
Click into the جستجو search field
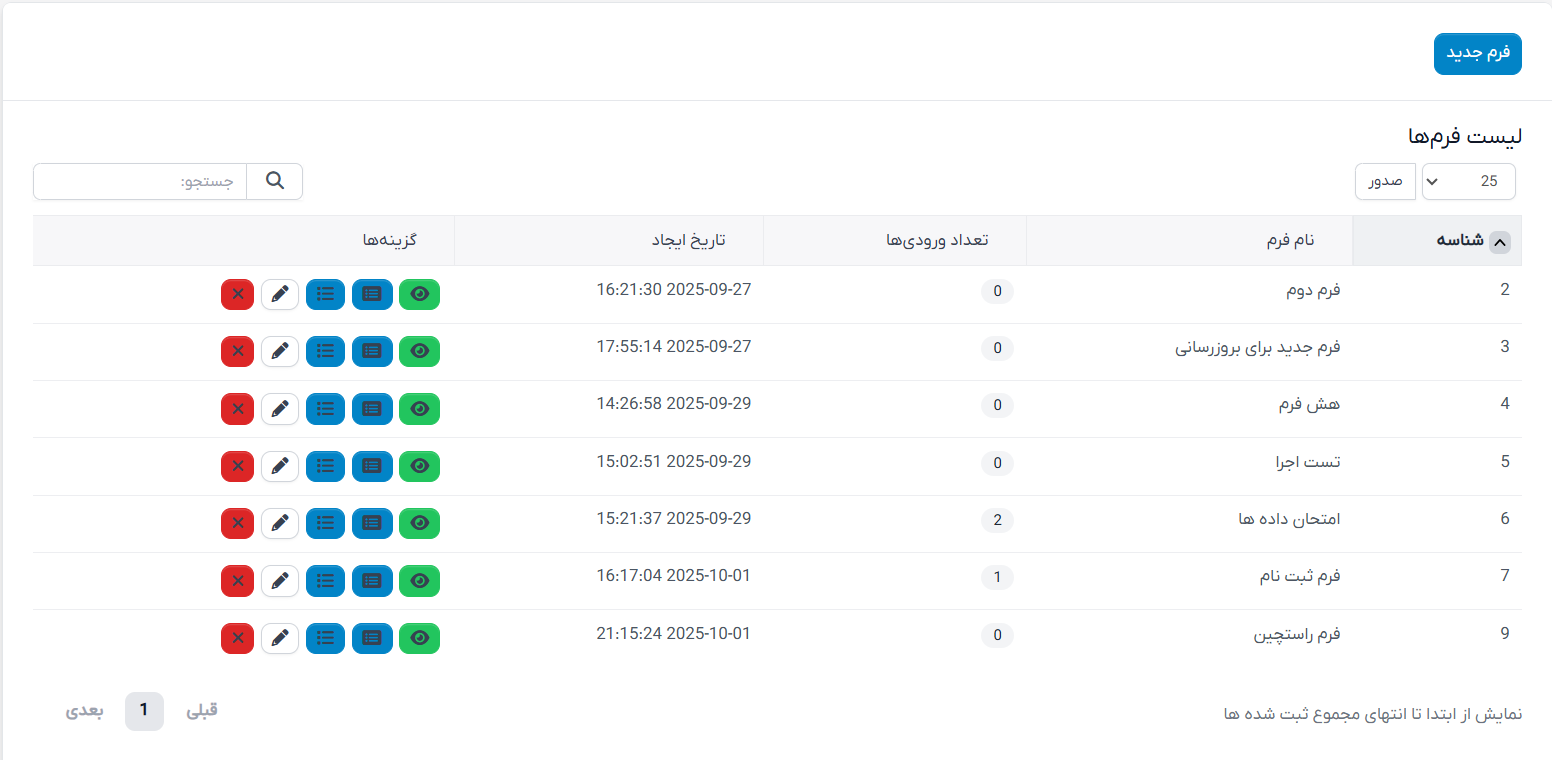[x=140, y=181]
